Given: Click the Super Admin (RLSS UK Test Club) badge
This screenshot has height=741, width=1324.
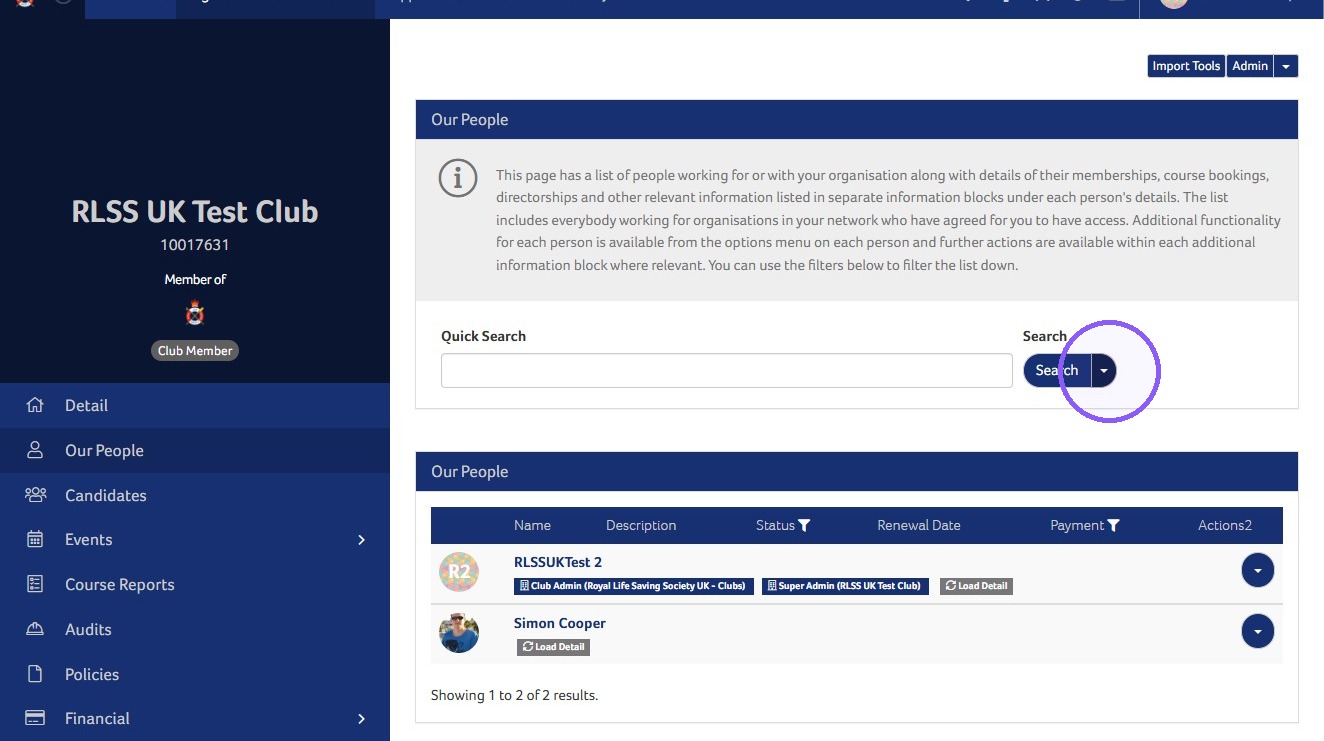Looking at the screenshot, I should point(845,586).
